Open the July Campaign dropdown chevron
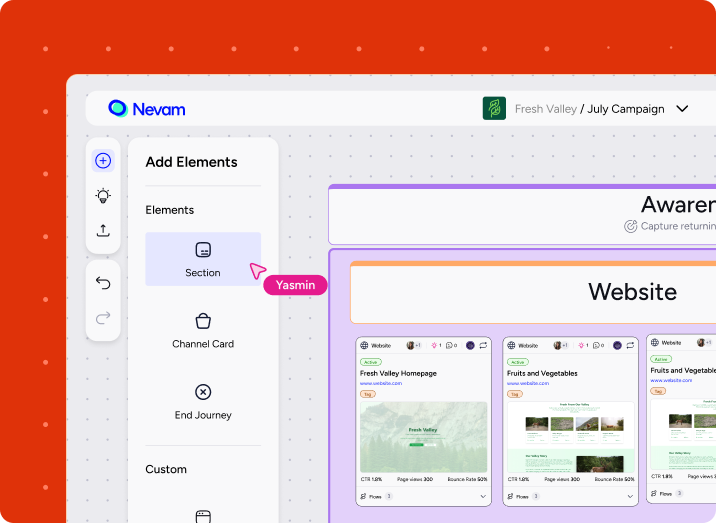716x523 pixels. (x=682, y=109)
